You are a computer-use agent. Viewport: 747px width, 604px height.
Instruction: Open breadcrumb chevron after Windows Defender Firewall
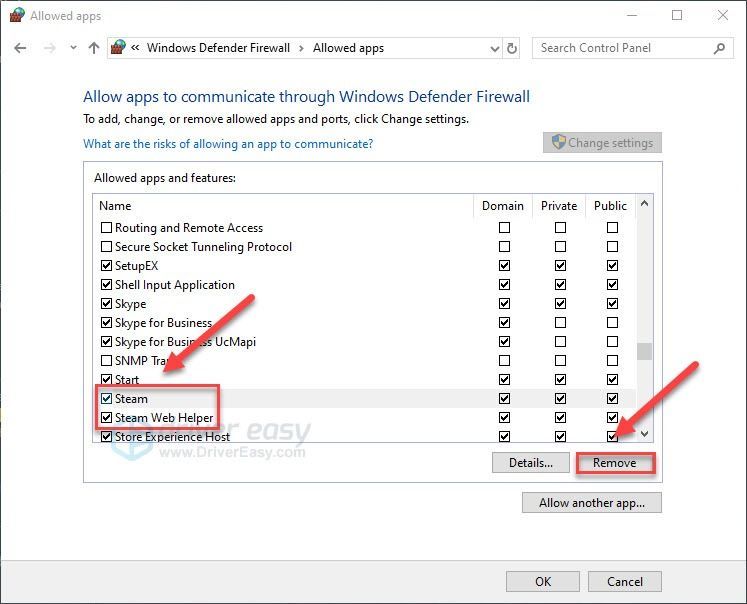point(301,48)
